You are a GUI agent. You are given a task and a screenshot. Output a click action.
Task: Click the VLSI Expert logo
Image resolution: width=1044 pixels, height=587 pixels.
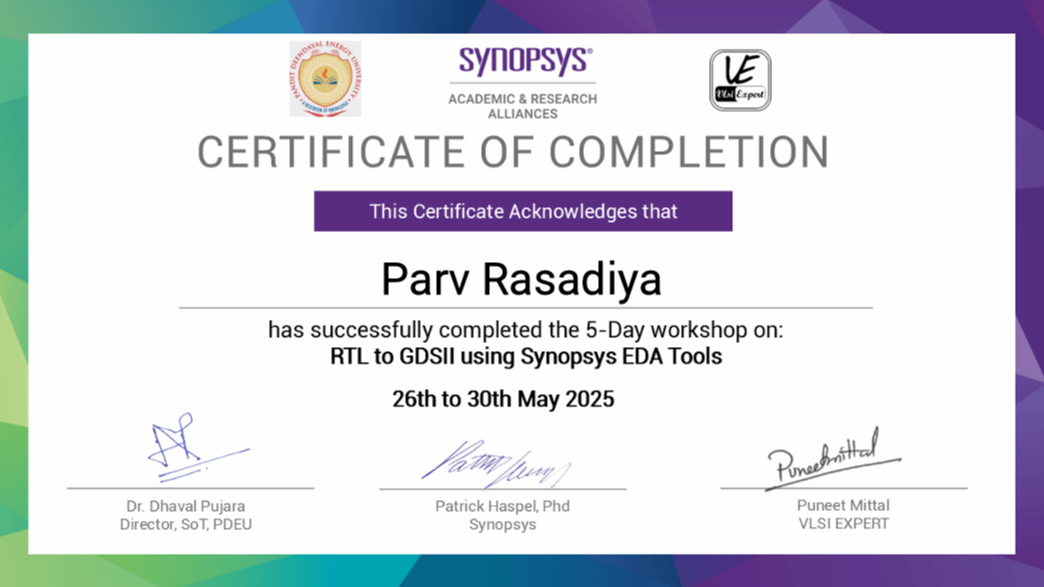click(x=739, y=81)
